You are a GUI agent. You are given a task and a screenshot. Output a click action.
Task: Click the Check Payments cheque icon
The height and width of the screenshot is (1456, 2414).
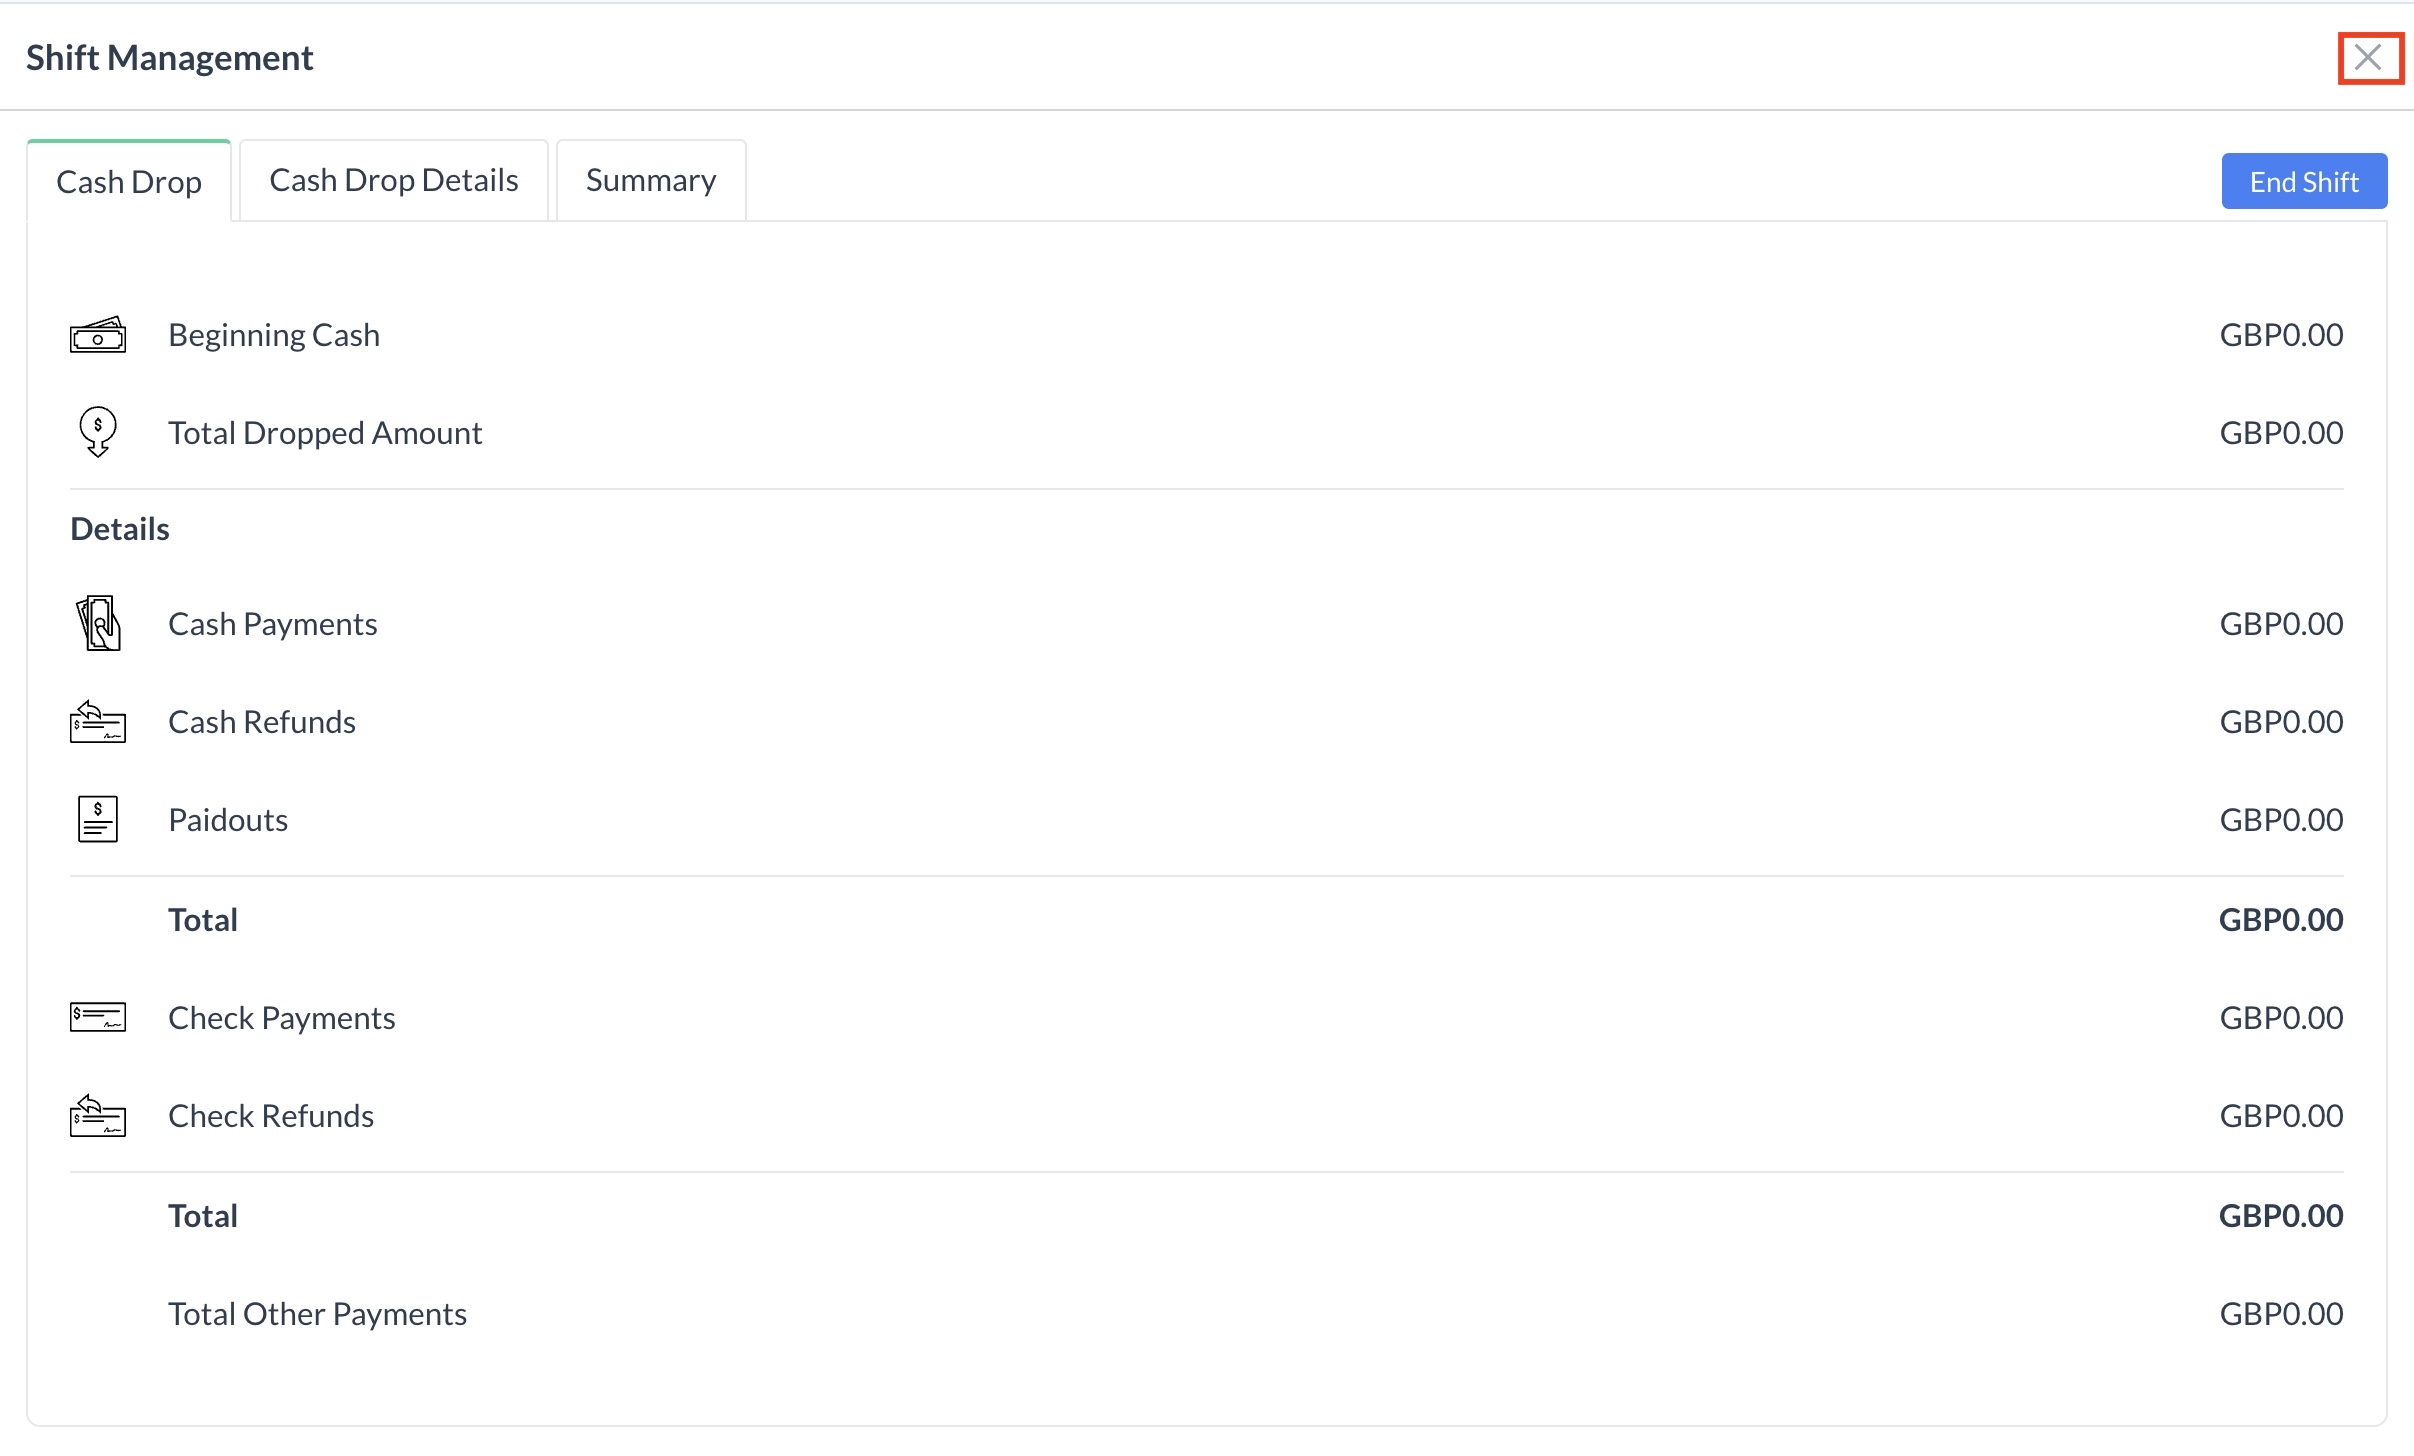(x=97, y=1017)
